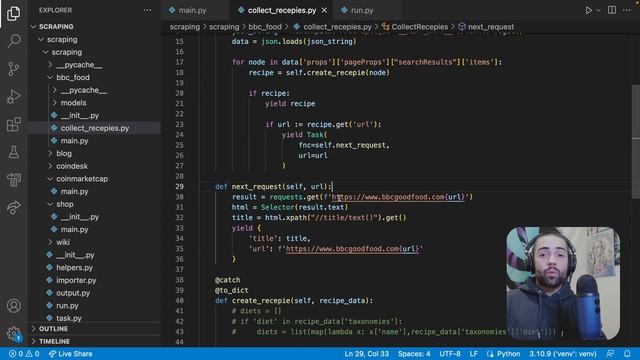This screenshot has width=640, height=360.
Task: Open the Testing flask view
Action: [13, 152]
